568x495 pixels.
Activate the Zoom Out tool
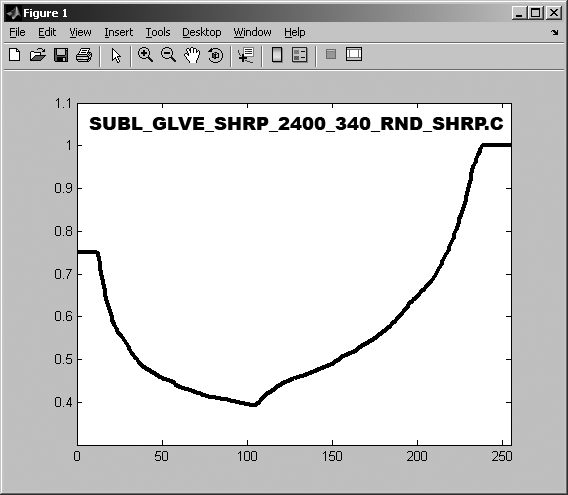click(168, 55)
